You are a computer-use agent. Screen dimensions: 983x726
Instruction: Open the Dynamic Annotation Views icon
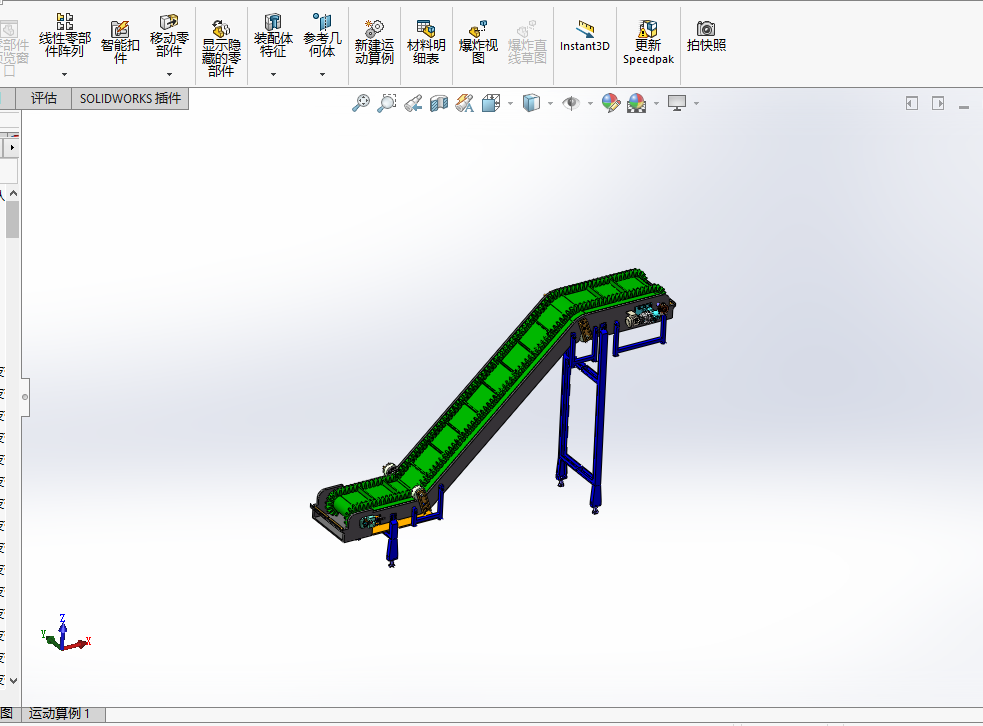tap(465, 103)
